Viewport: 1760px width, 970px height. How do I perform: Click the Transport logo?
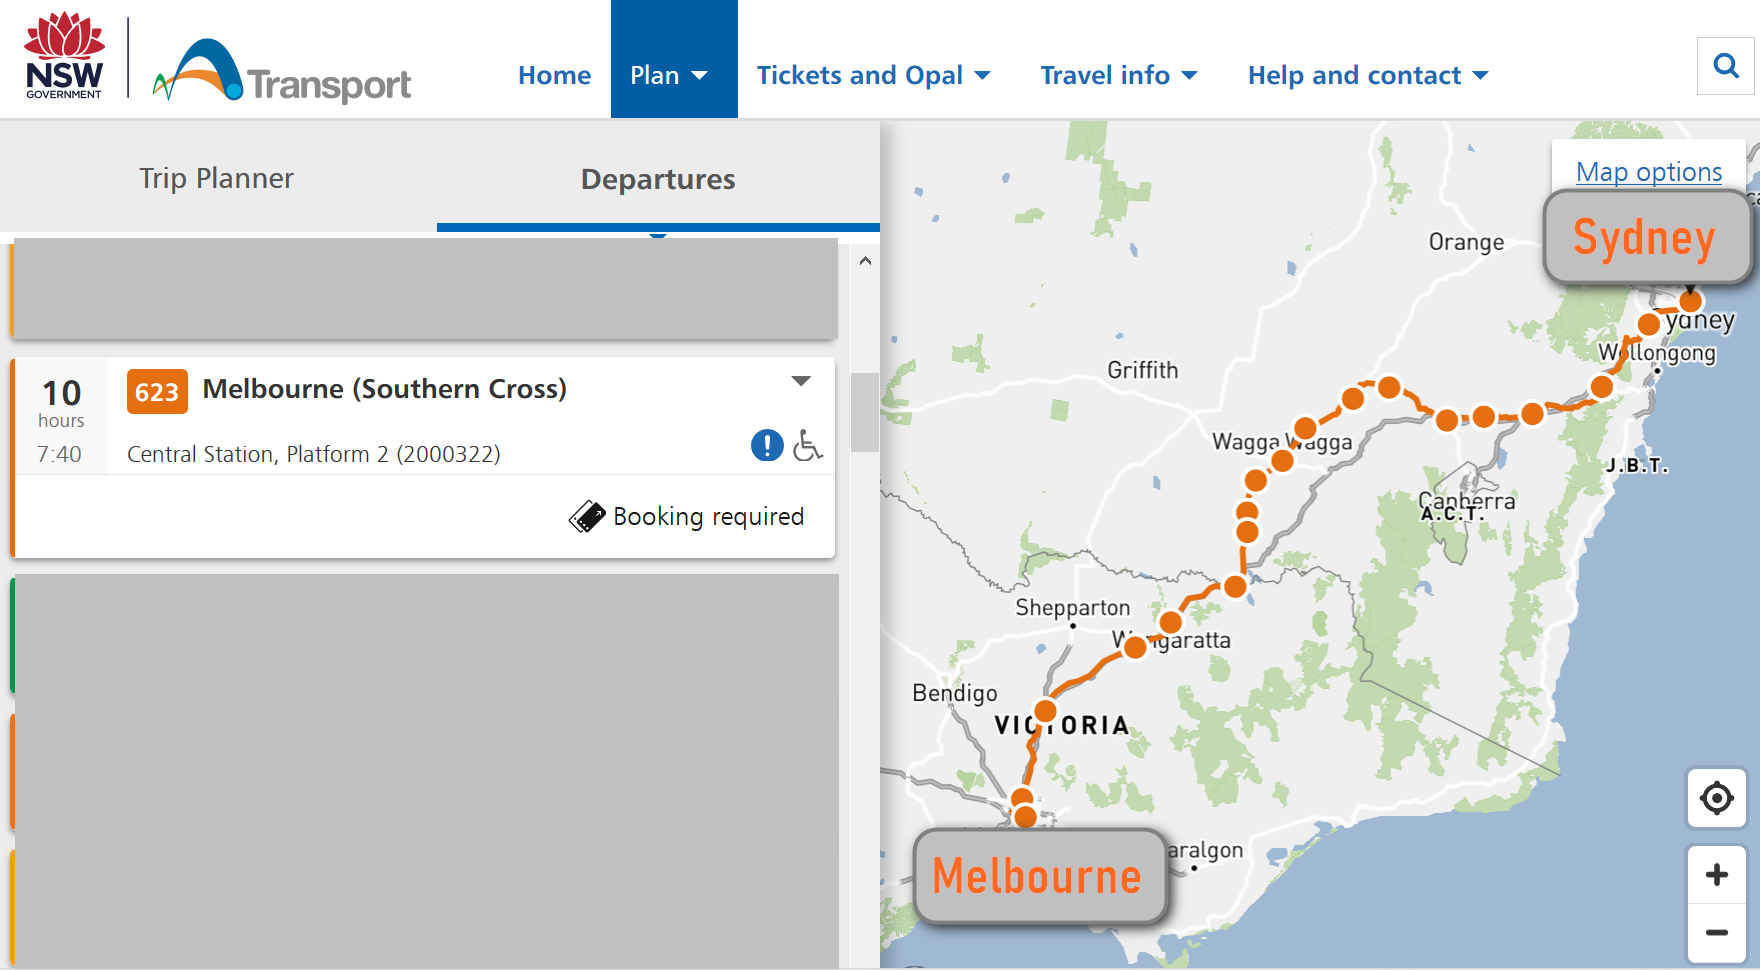click(x=282, y=72)
